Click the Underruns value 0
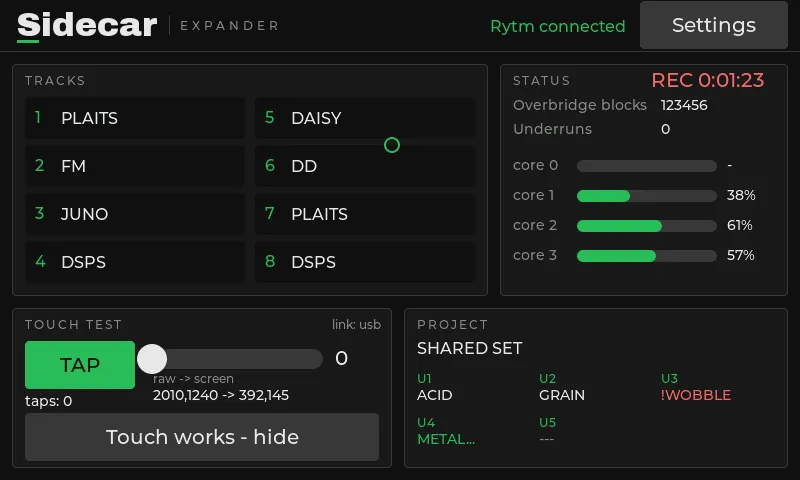 [665, 129]
